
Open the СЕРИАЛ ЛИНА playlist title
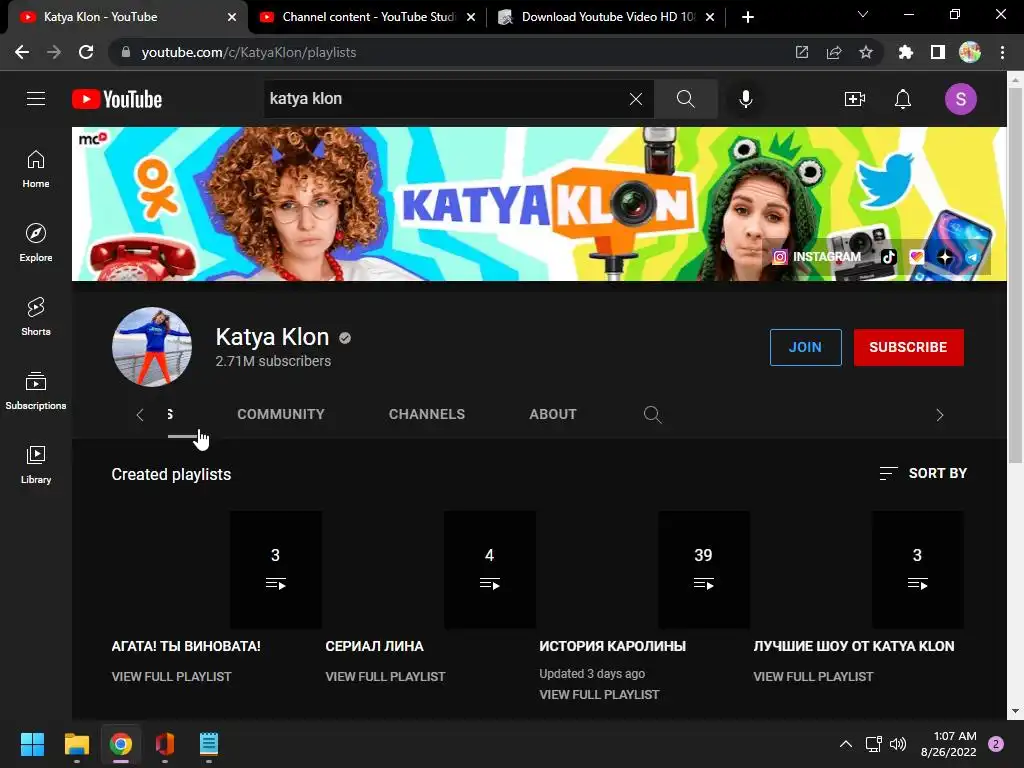pyautogui.click(x=374, y=646)
